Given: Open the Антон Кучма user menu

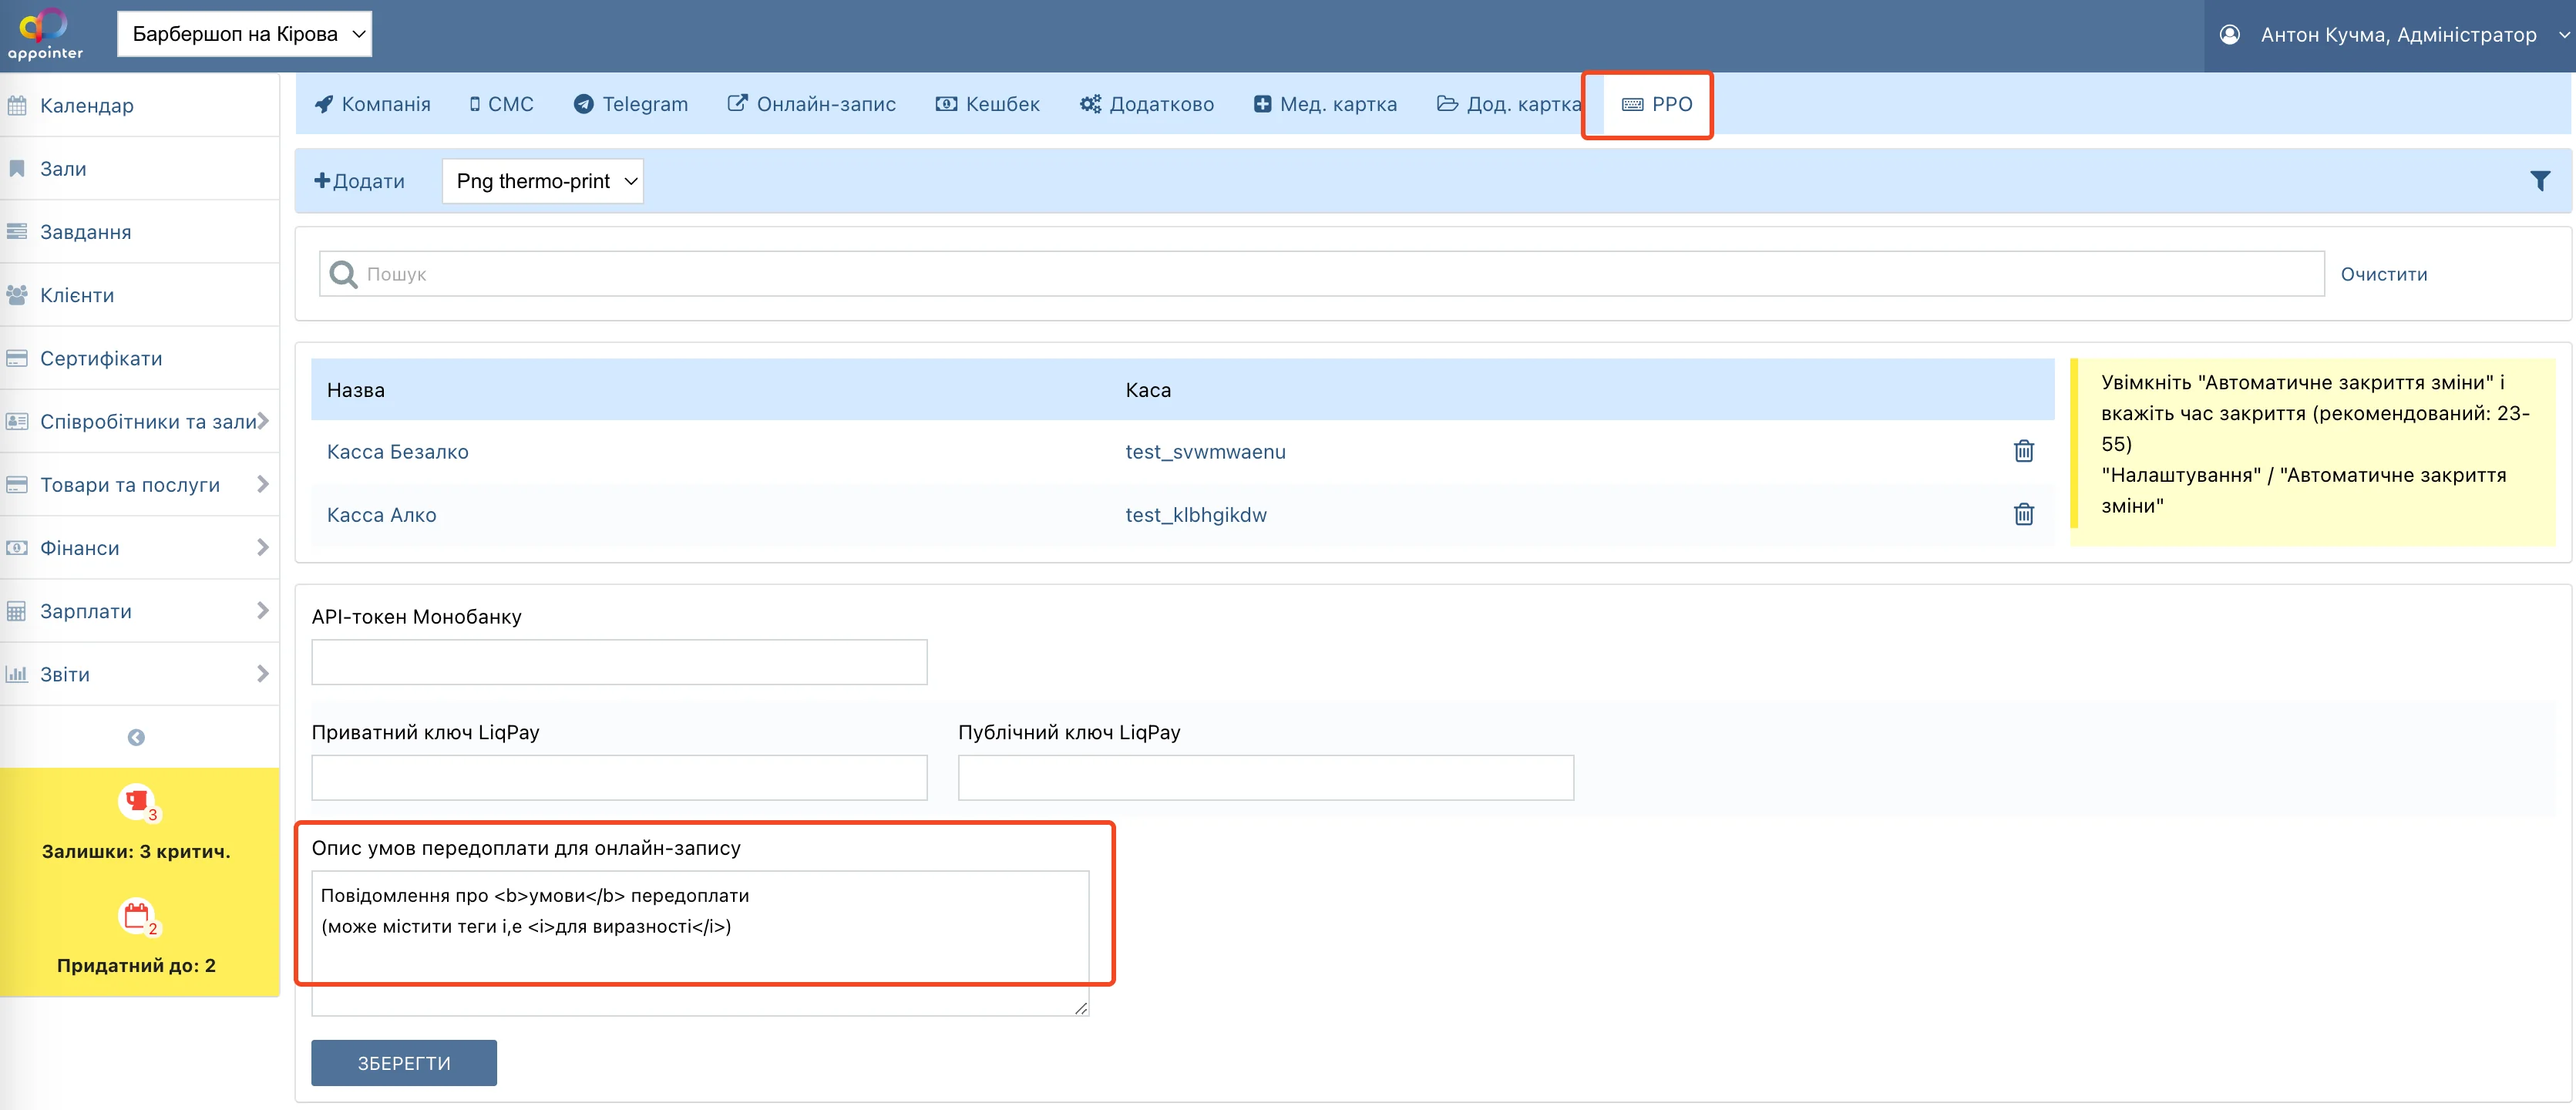Looking at the screenshot, I should tap(2397, 35).
